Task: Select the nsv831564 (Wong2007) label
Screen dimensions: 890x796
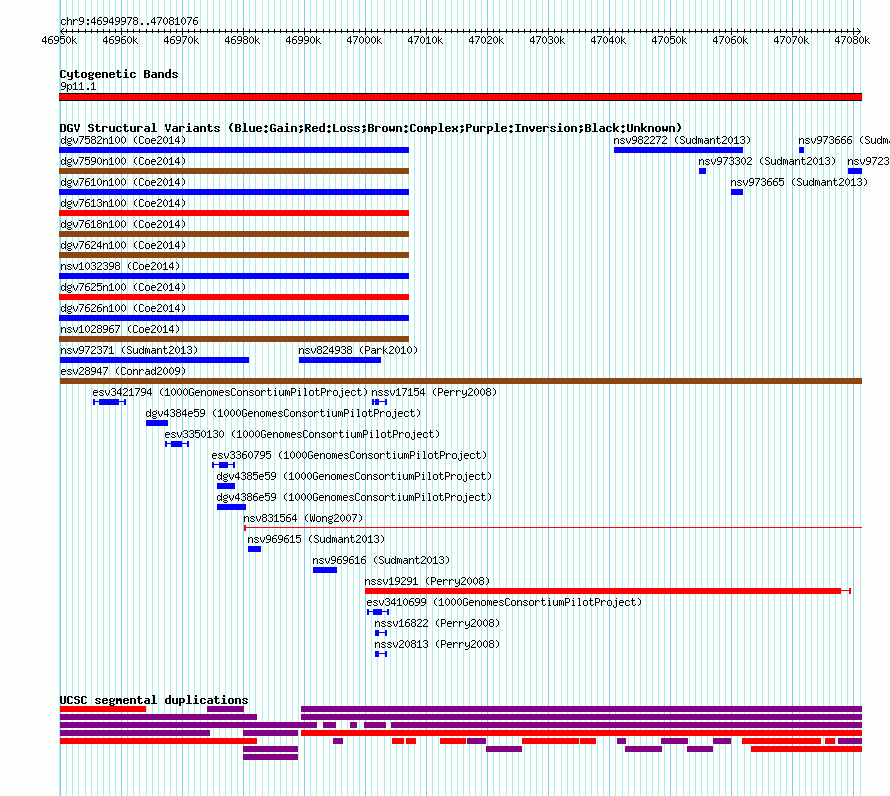Action: coord(303,518)
